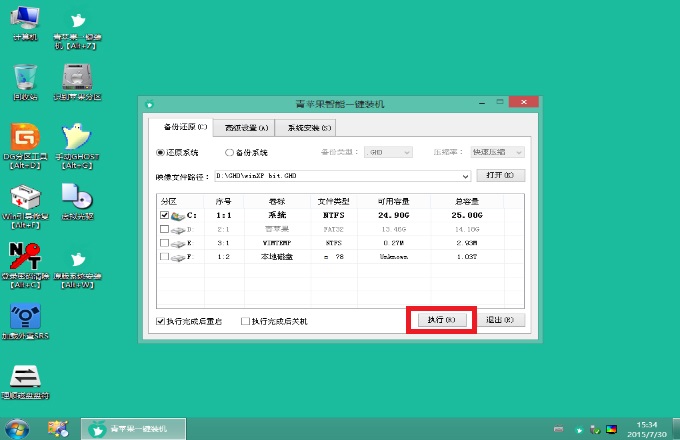Select the 还原系统 radio button
Viewport: 680px width, 440px height.
pos(160,153)
